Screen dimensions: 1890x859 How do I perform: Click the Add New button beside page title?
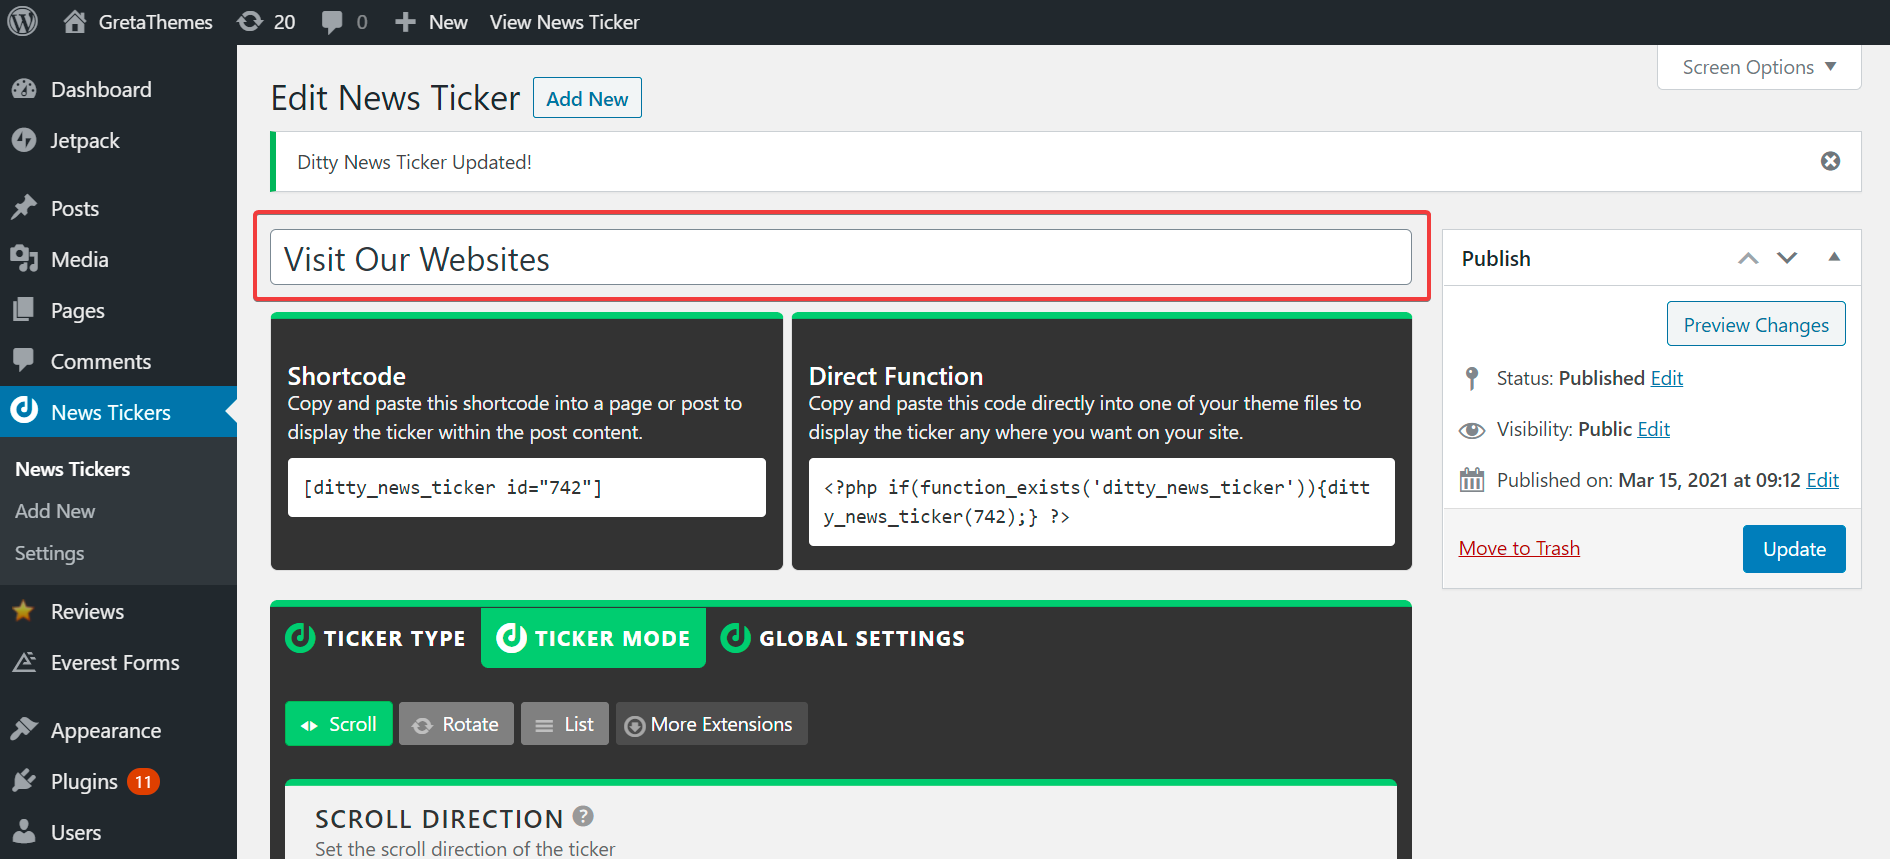coord(587,98)
